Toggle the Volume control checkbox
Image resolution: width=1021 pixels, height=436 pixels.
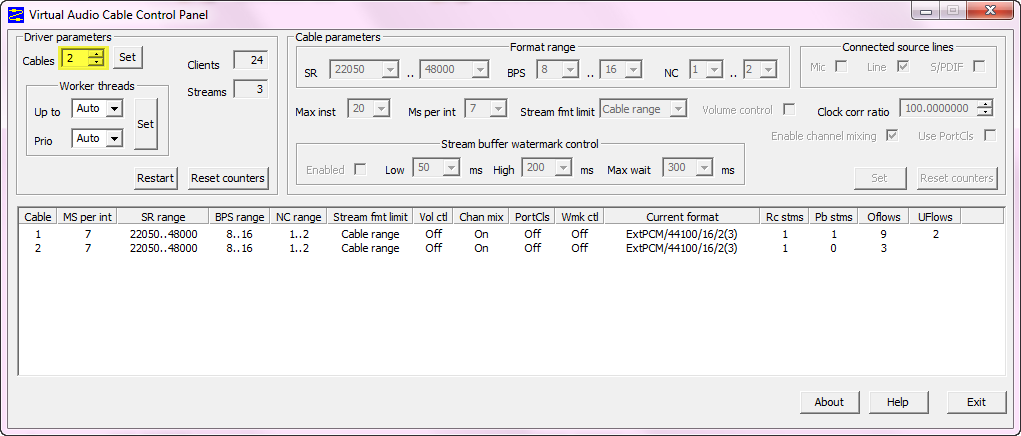(789, 109)
